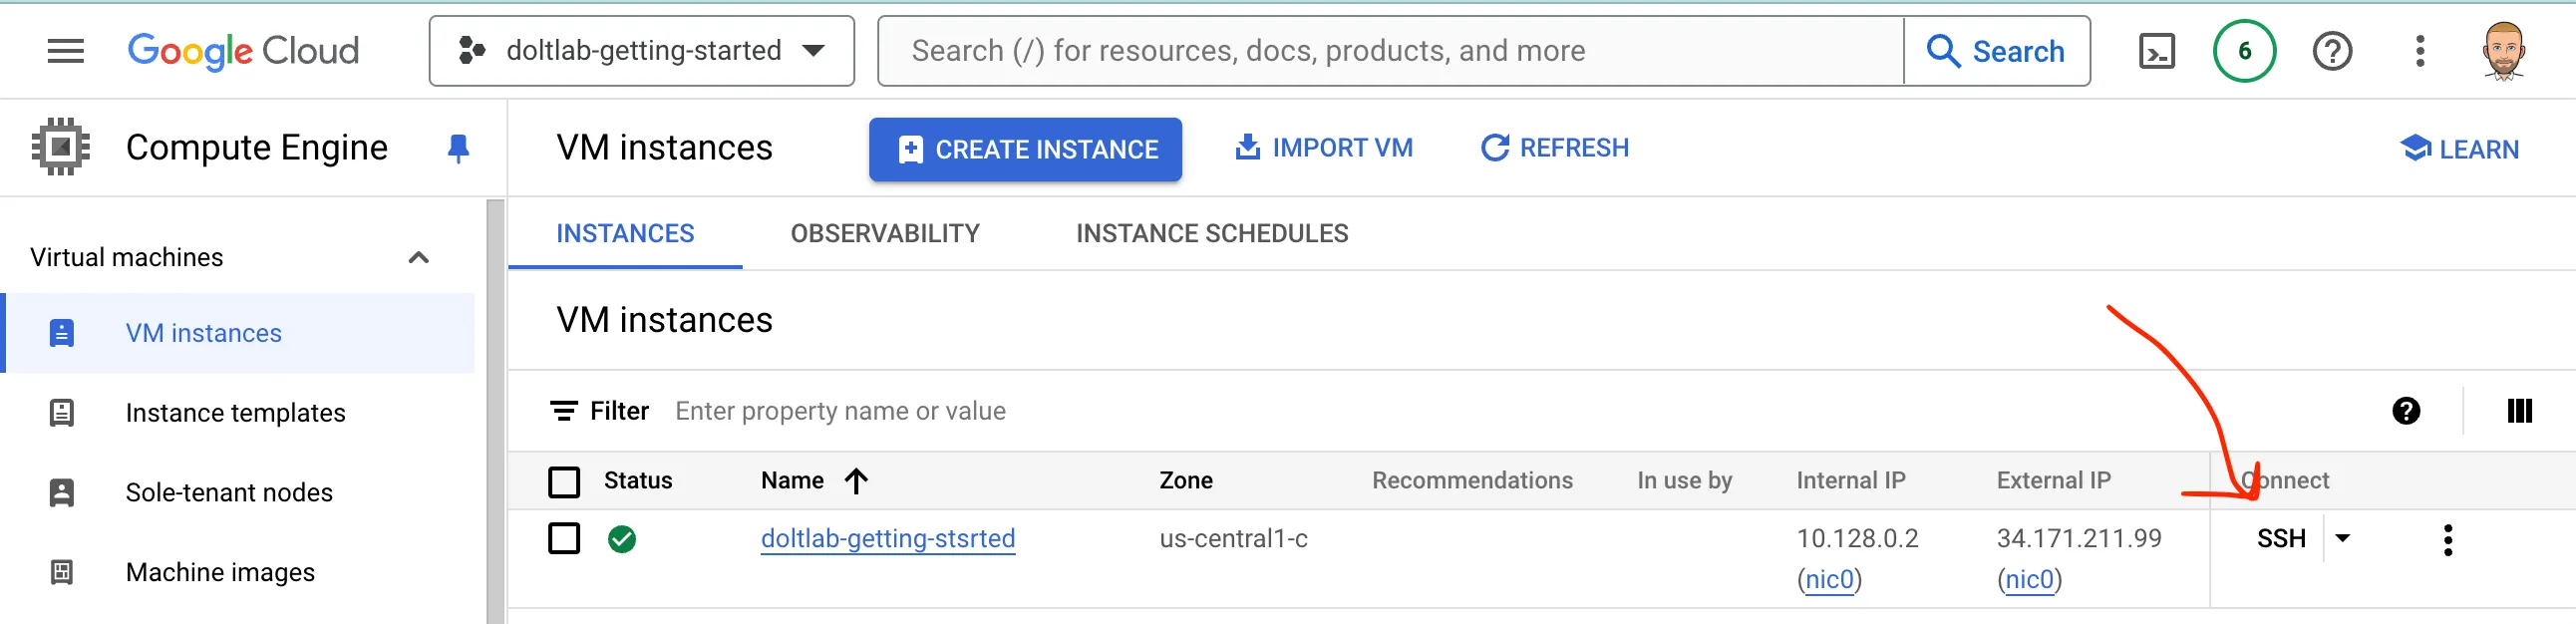Switch to the Instance Schedules tab
This screenshot has height=624, width=2576.
tap(1211, 234)
